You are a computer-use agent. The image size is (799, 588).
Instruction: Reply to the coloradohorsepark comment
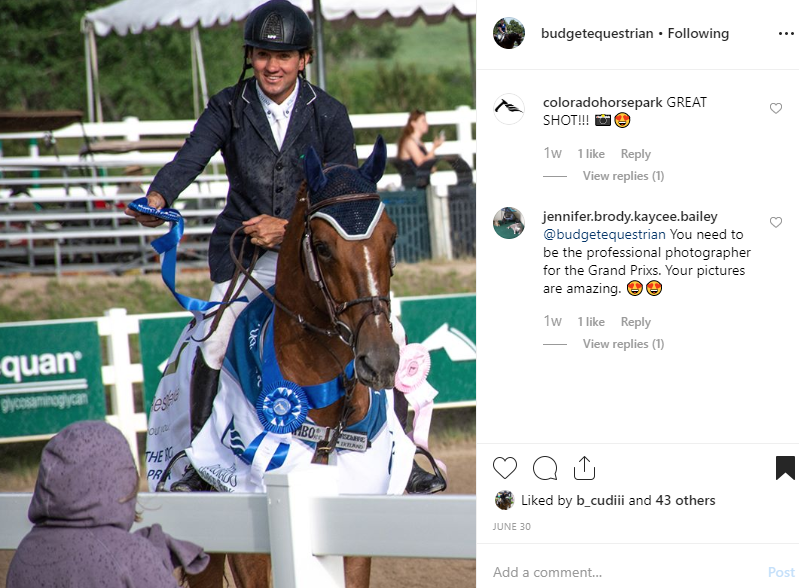click(x=635, y=154)
